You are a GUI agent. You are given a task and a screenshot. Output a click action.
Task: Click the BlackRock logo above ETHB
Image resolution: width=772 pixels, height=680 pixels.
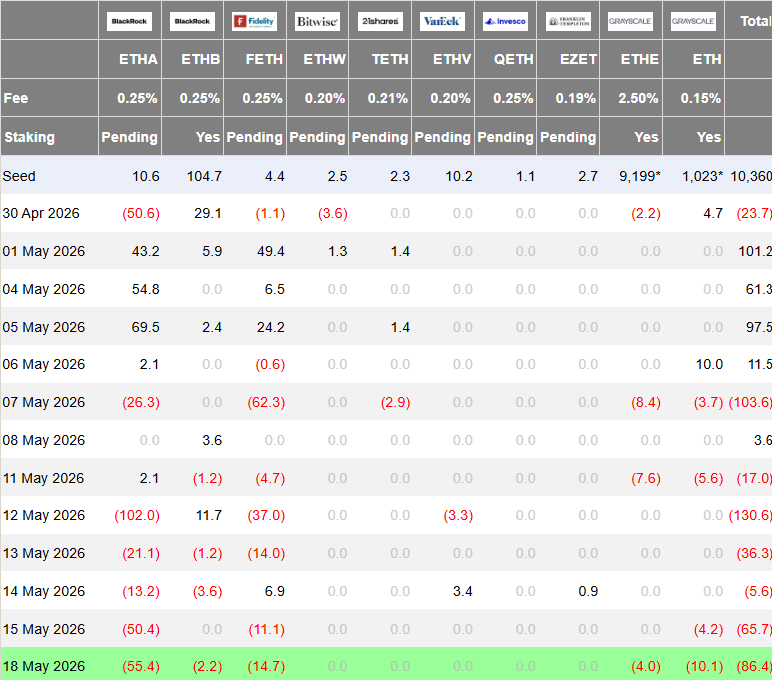click(192, 21)
